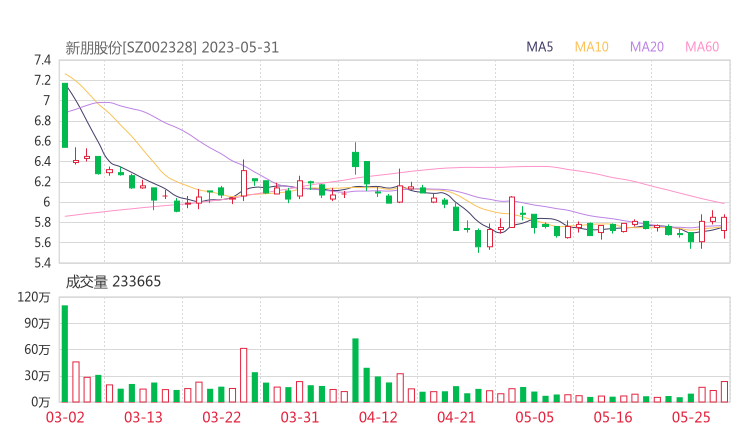Click the 7.2 price axis label
Image resolution: width=740 pixels, height=440 pixels.
pyautogui.click(x=42, y=80)
